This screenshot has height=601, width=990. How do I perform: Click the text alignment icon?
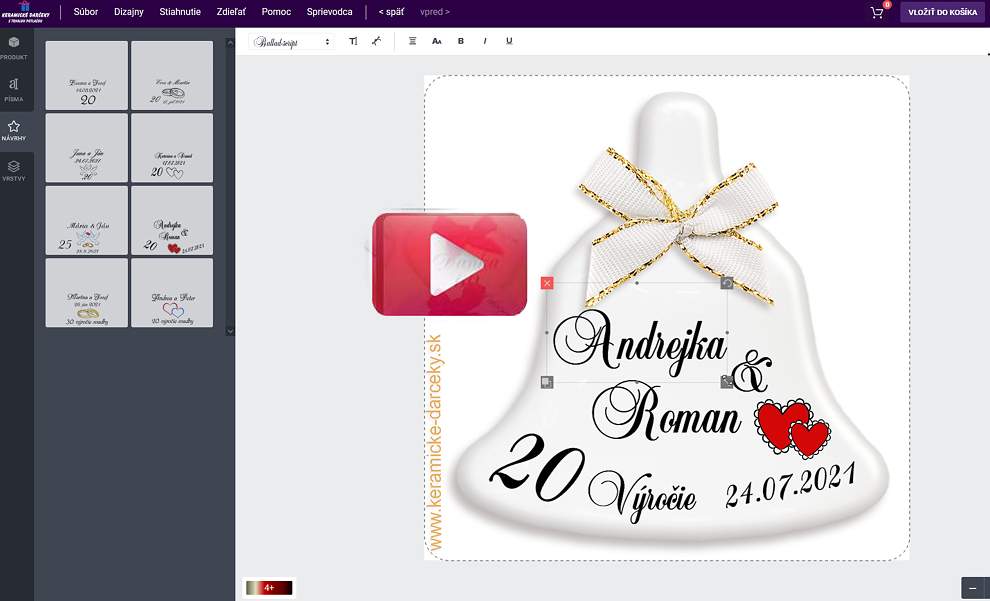point(412,41)
